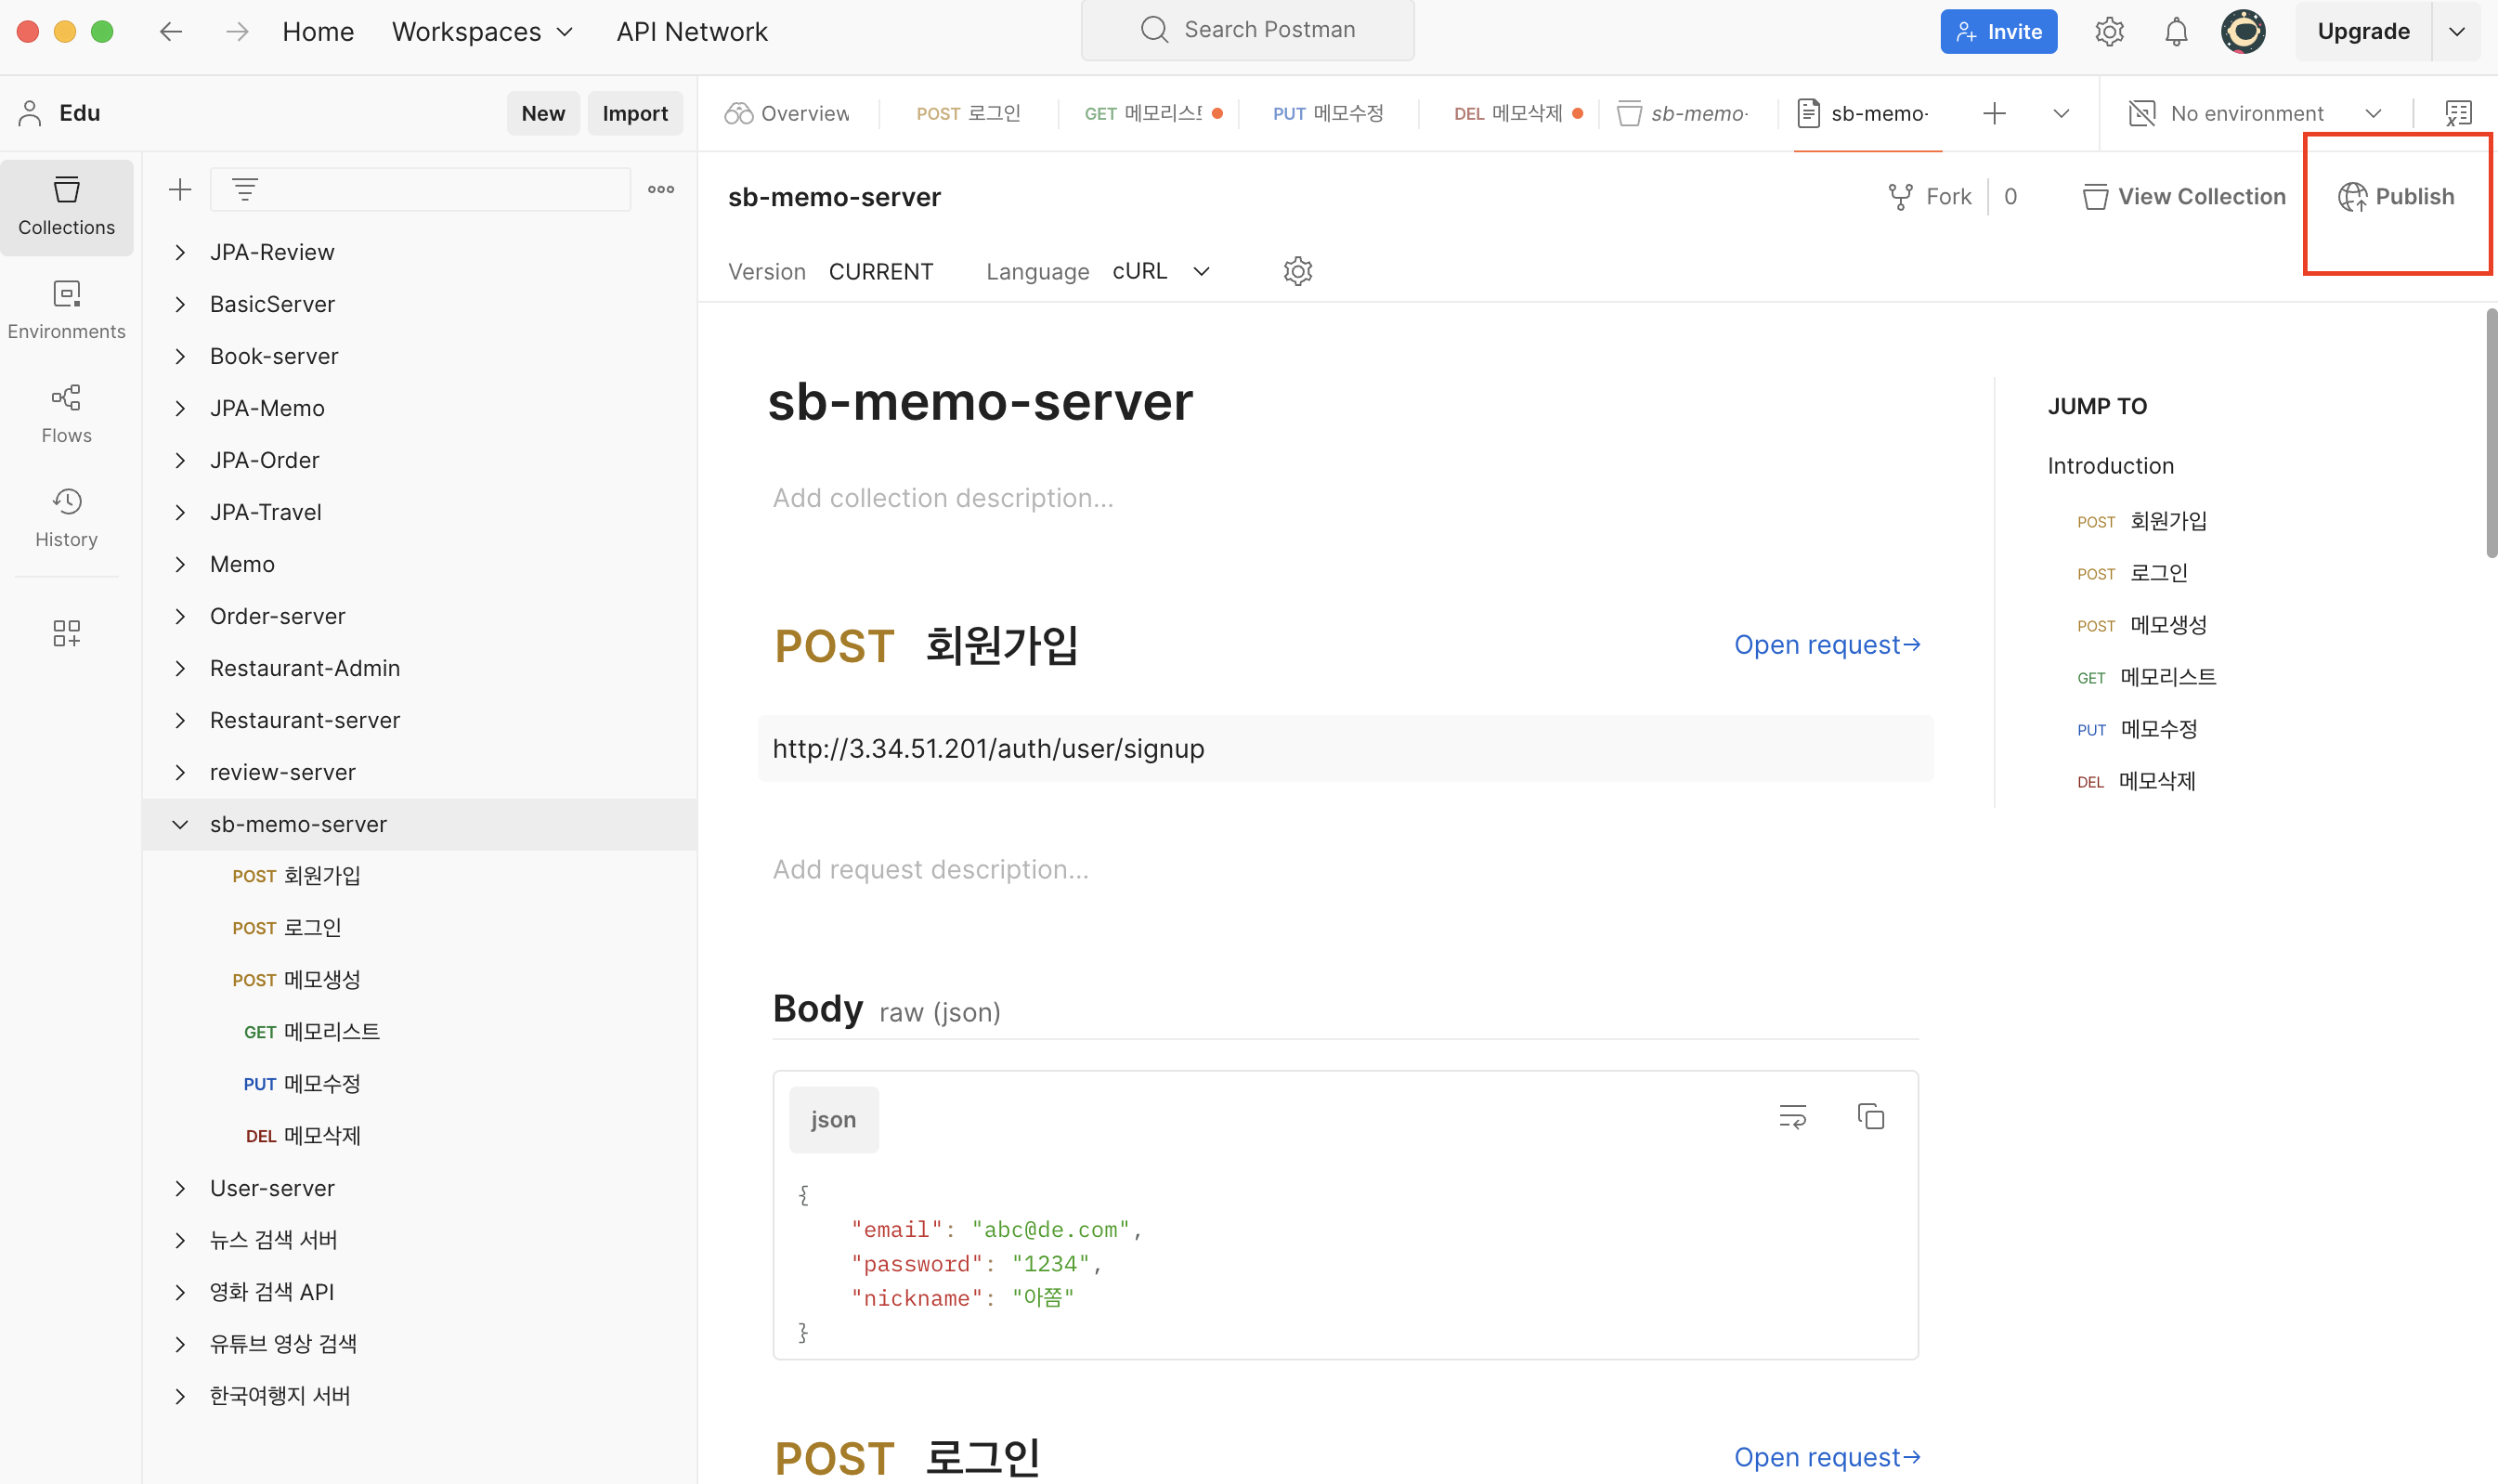Click the notifications bell icon
2498x1484 pixels.
point(2175,32)
